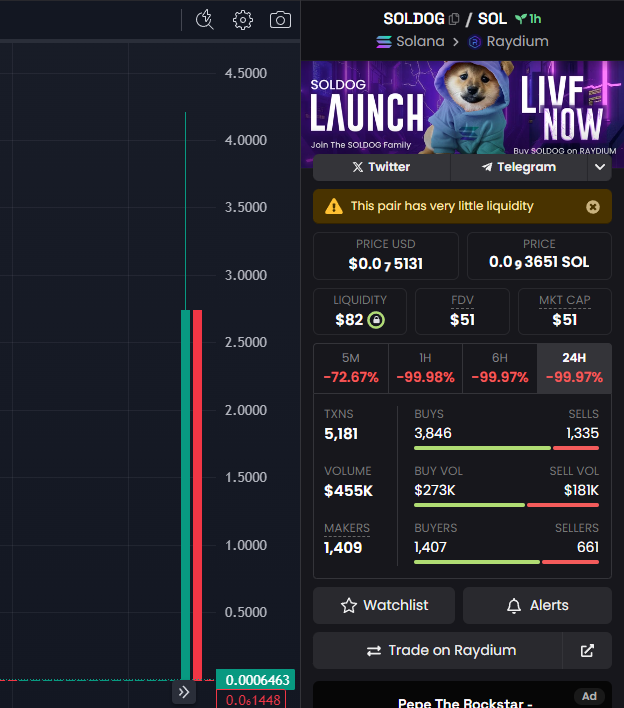The image size is (624, 708).
Task: Click the PRICE USD value box
Action: click(x=386, y=256)
